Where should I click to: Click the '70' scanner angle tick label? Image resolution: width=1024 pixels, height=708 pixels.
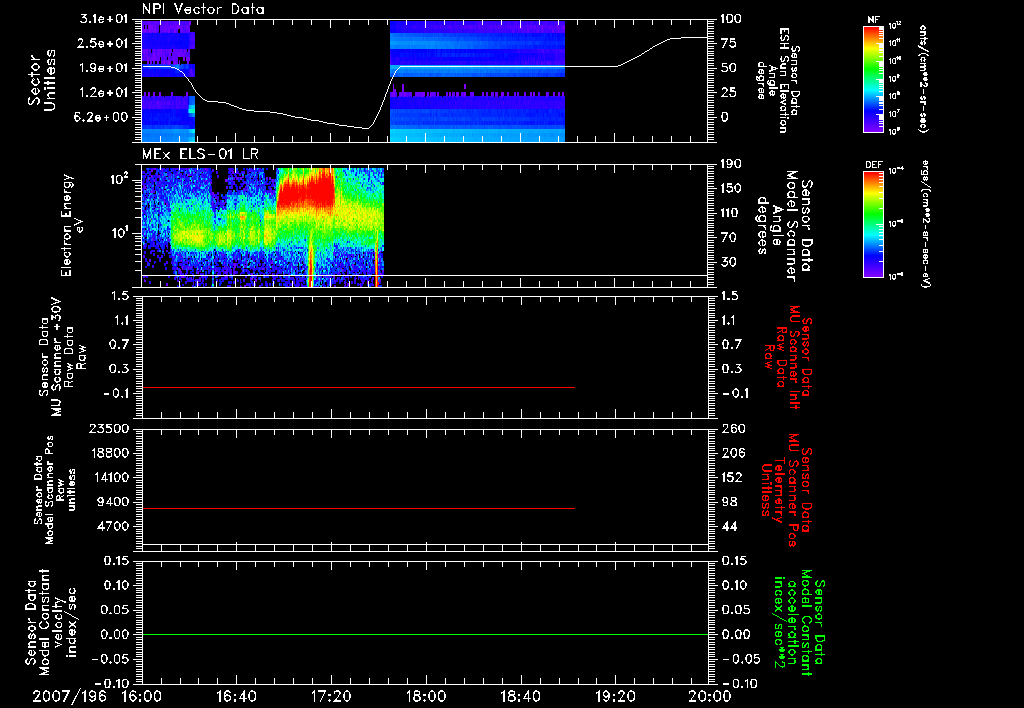pyautogui.click(x=729, y=238)
